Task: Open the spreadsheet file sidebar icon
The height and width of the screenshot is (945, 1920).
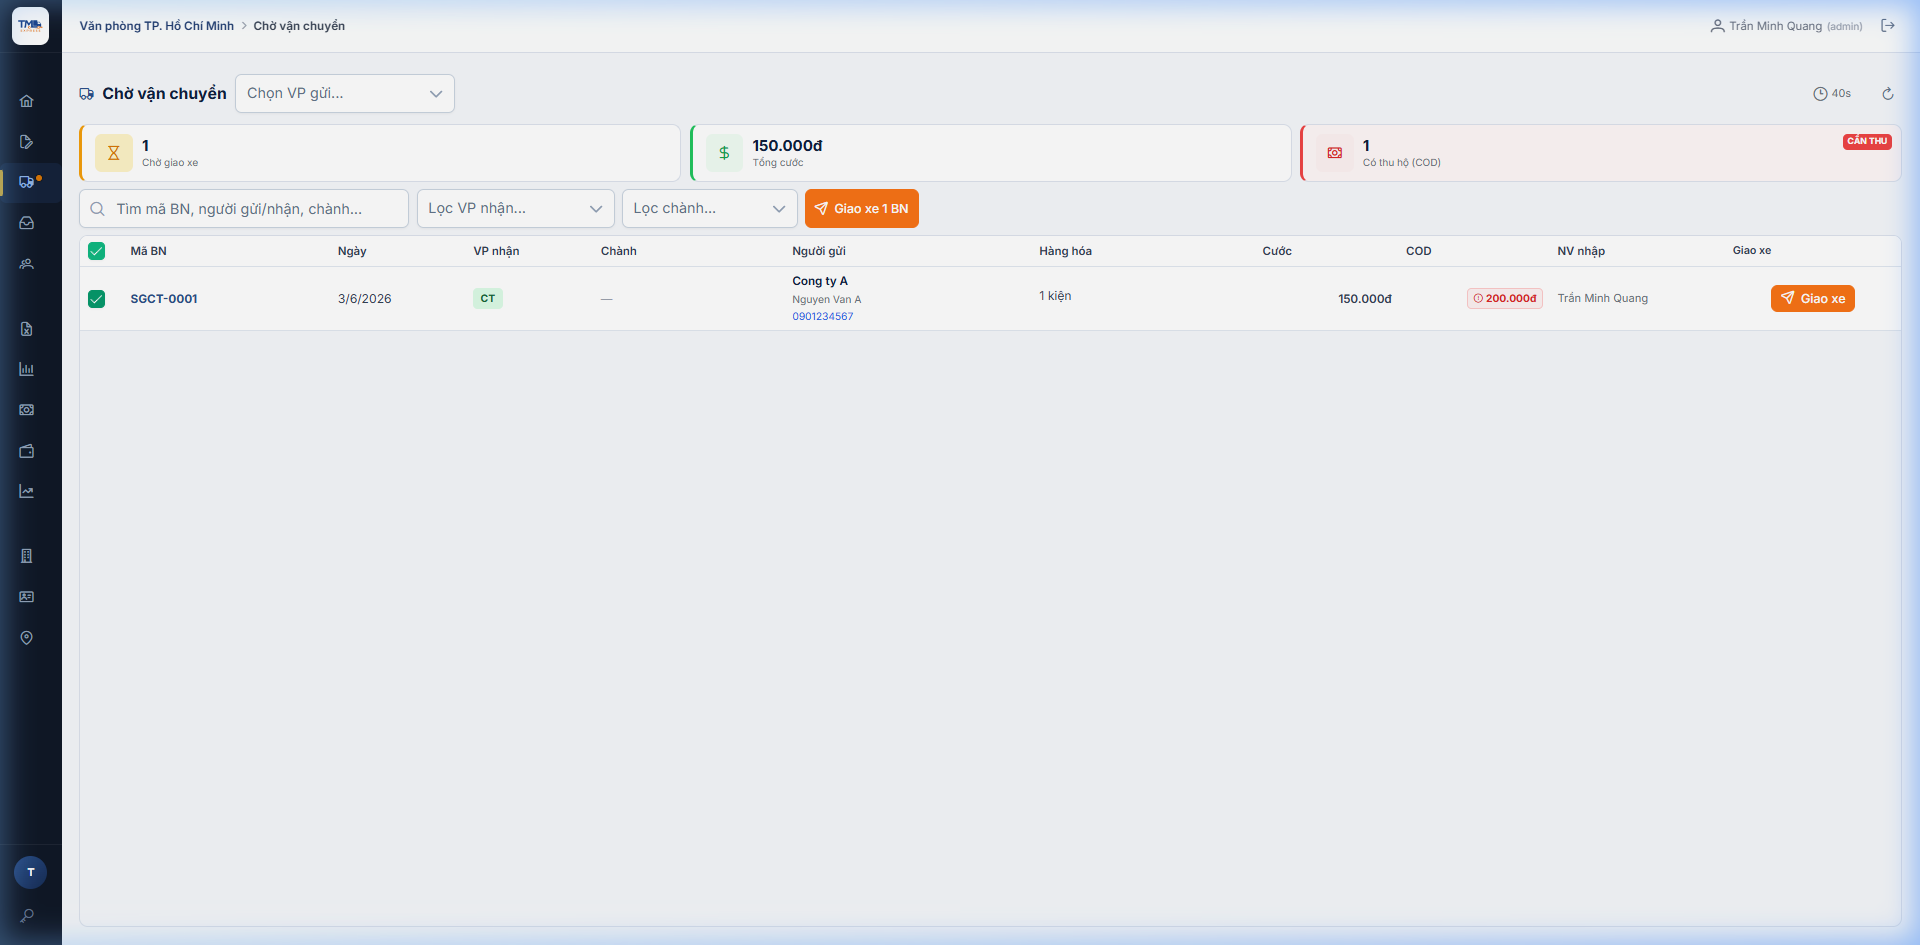Action: click(27, 329)
